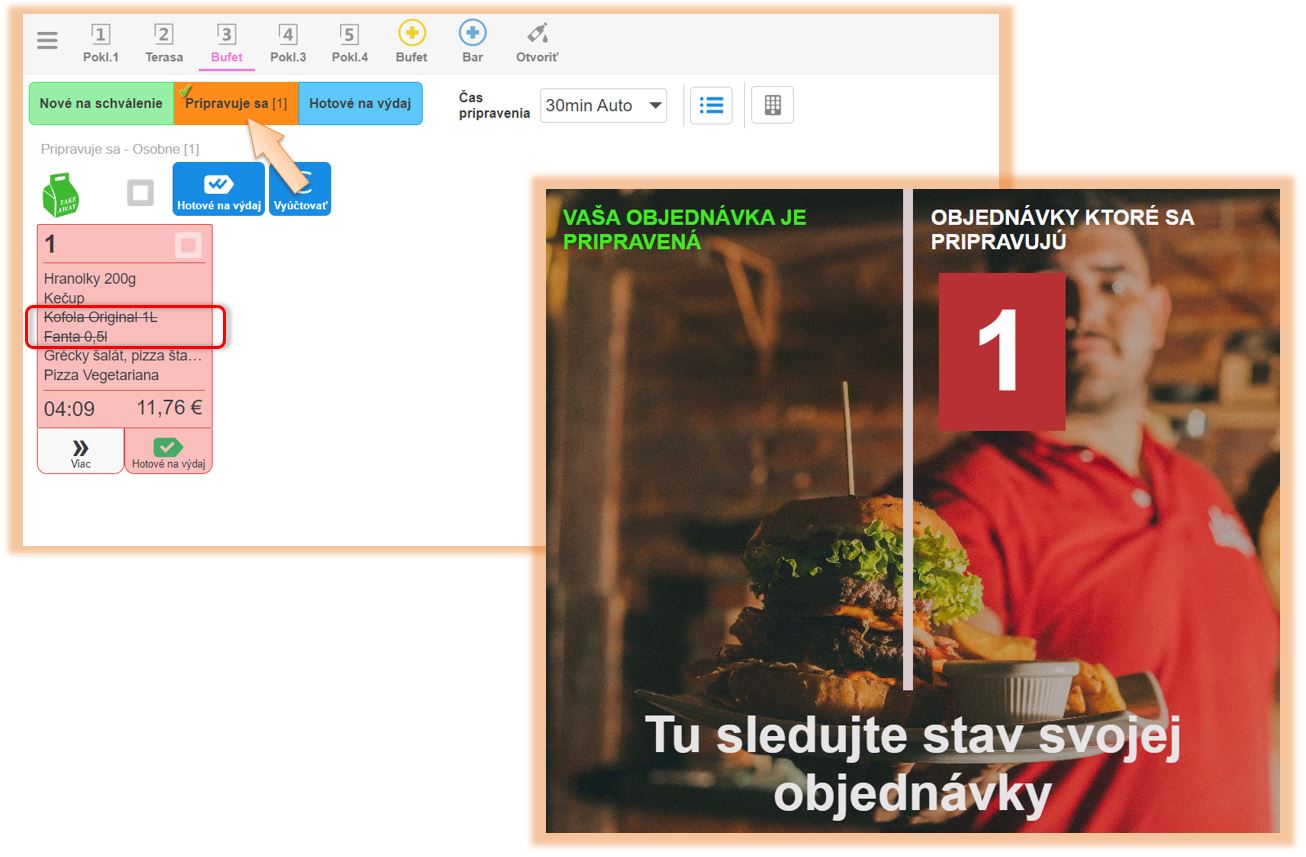Switch to the Terasa register
Screen dimensions: 1306x857
pyautogui.click(x=164, y=42)
